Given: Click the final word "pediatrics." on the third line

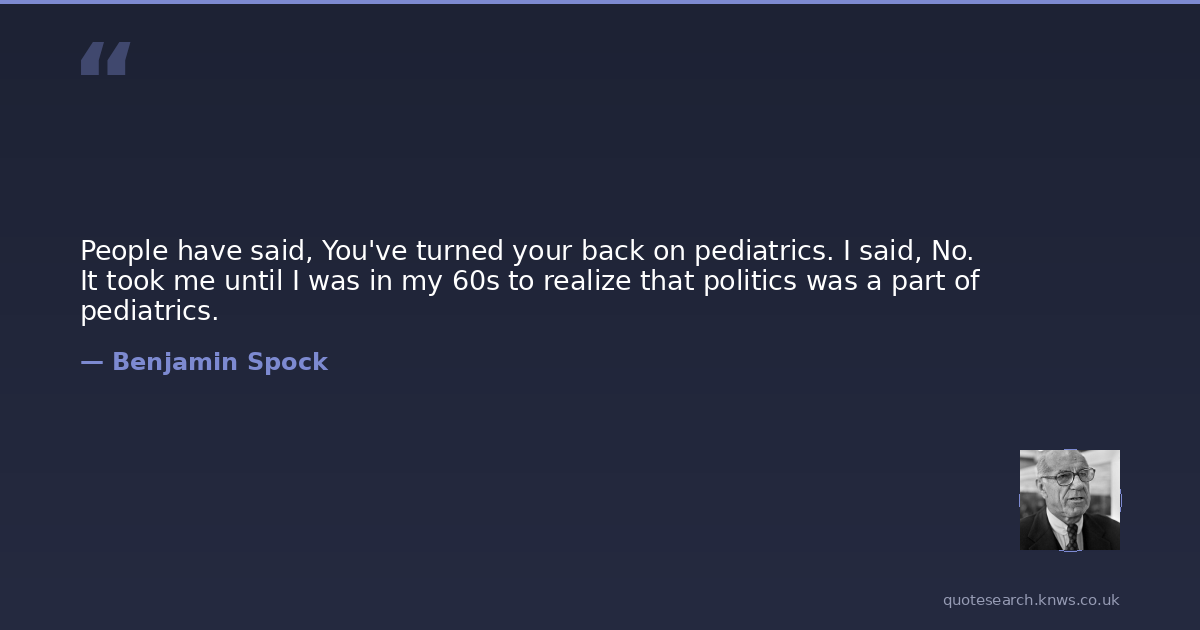Looking at the screenshot, I should click(x=149, y=311).
